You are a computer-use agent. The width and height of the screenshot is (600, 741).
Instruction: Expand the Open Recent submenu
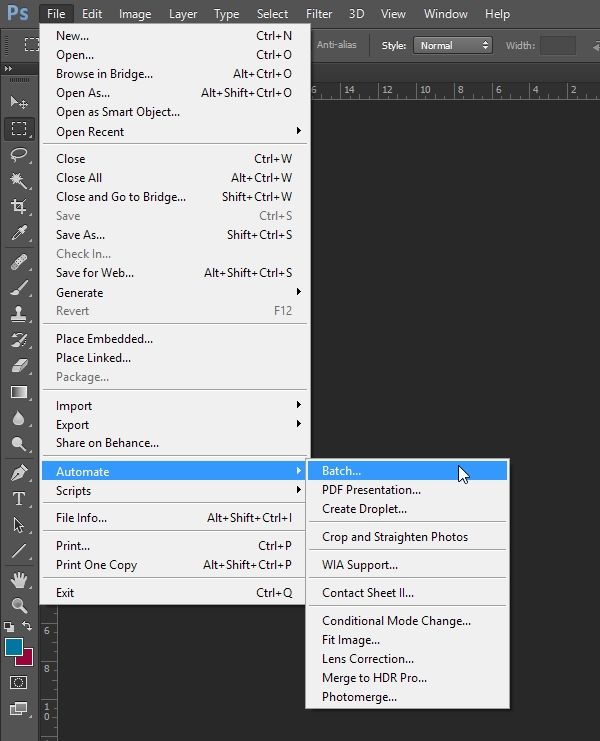(174, 131)
